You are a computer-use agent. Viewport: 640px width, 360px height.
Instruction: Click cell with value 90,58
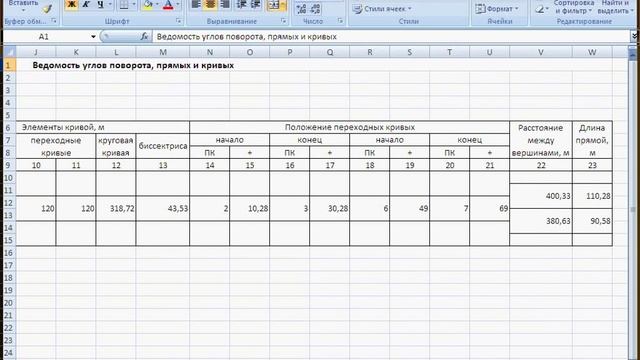[592, 221]
